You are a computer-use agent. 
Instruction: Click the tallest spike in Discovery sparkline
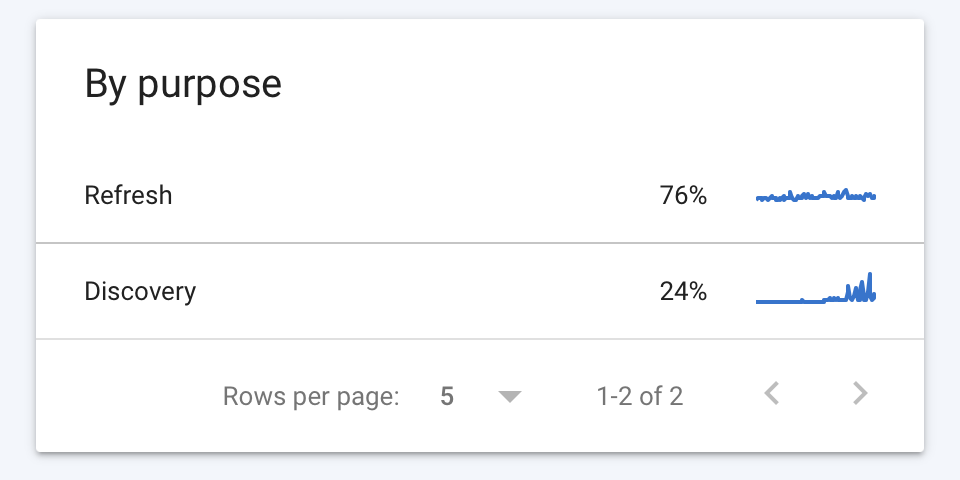[869, 283]
